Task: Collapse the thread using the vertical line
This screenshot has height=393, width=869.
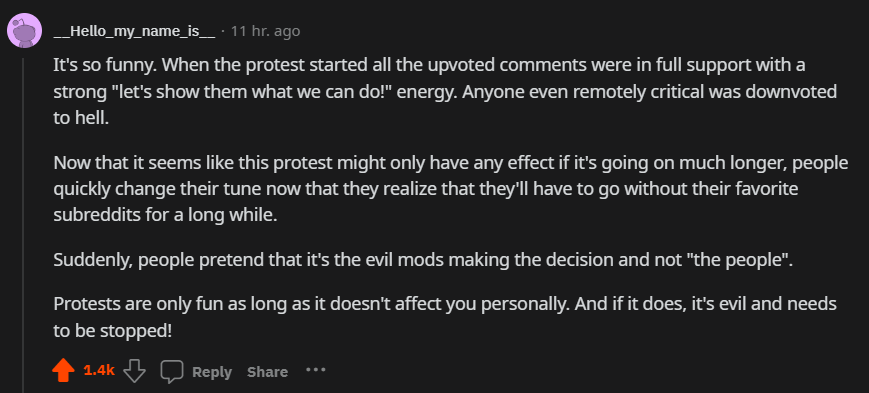Action: click(23, 224)
